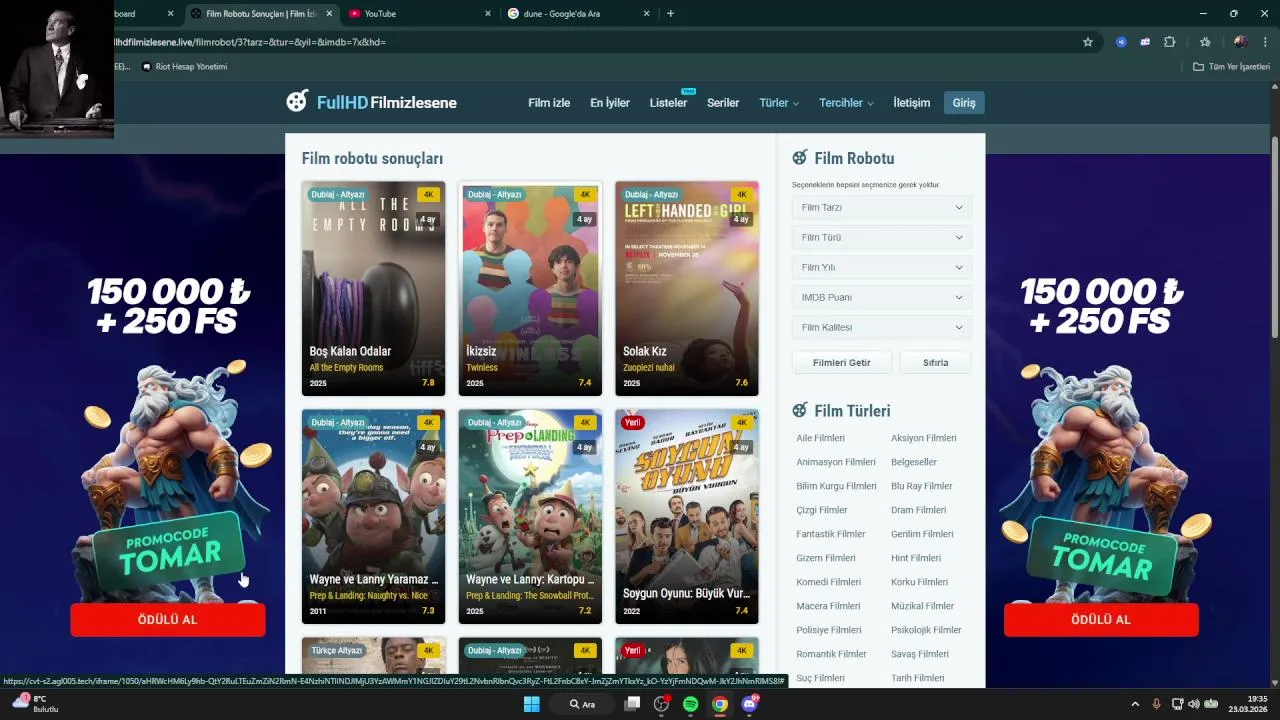
Task: Click the Film Türleri heading reel icon
Action: point(800,411)
